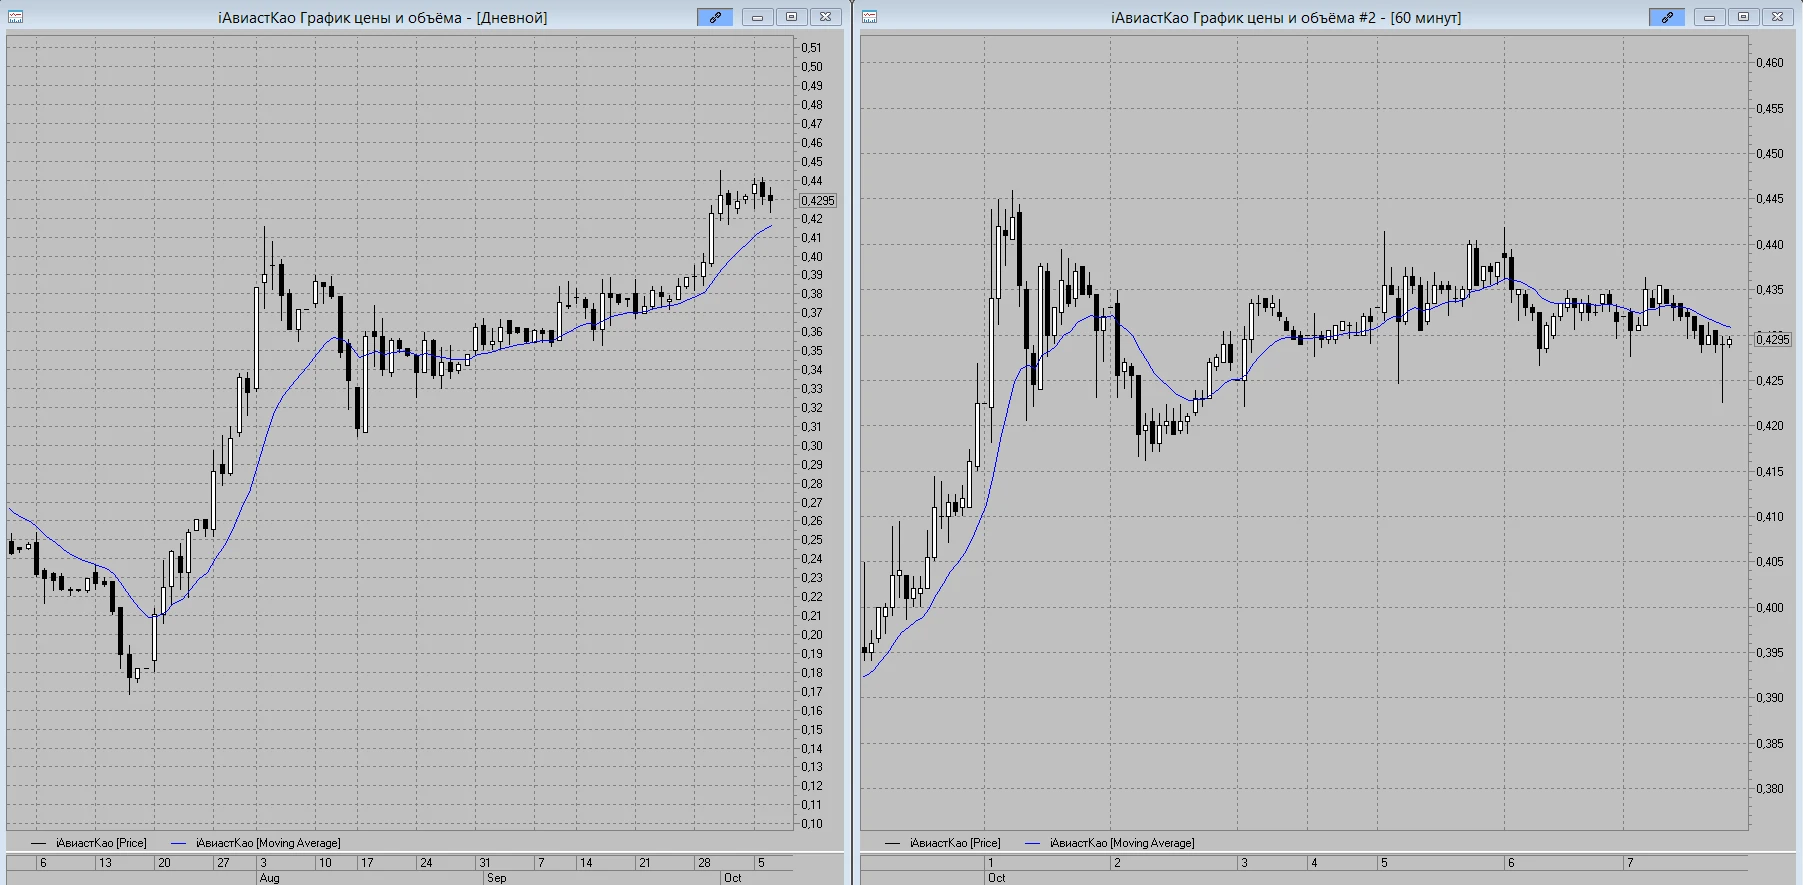Close the 60-minute chart window

(x=1777, y=17)
